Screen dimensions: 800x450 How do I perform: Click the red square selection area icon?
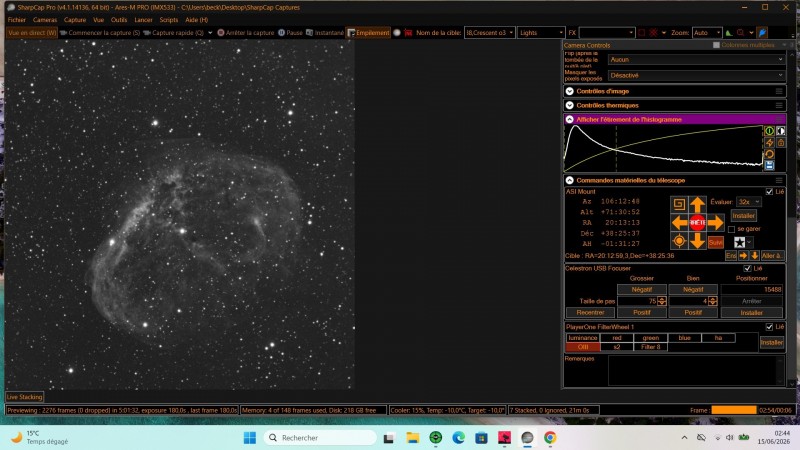pyautogui.click(x=642, y=33)
